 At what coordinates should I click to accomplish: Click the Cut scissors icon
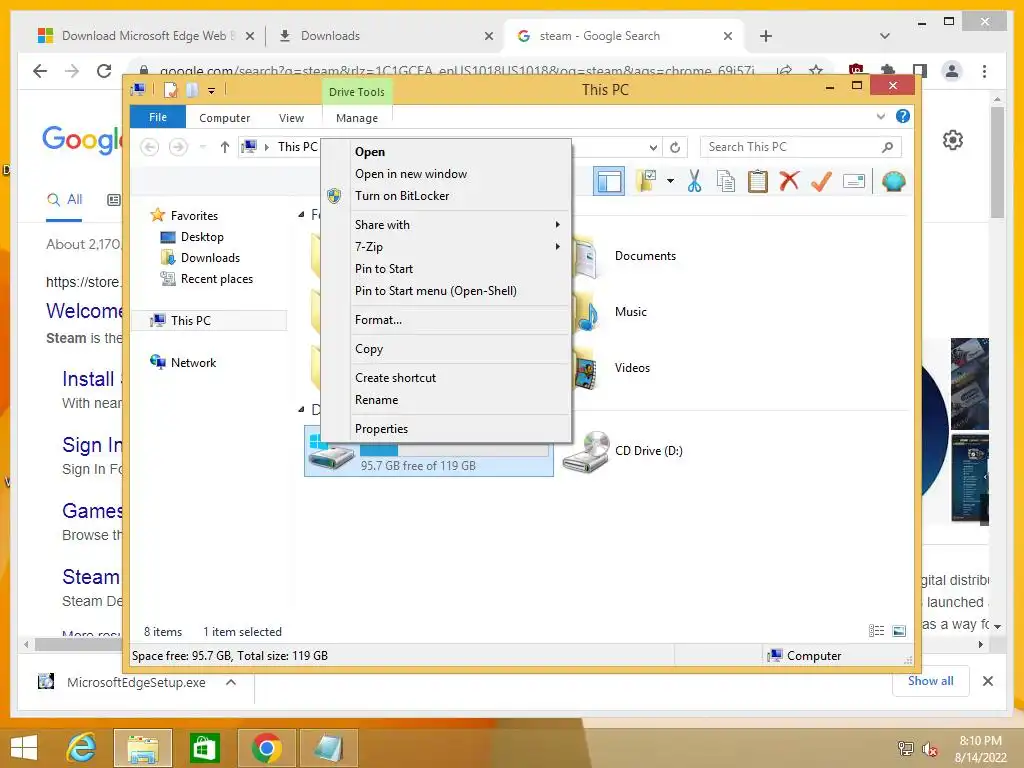click(x=694, y=181)
